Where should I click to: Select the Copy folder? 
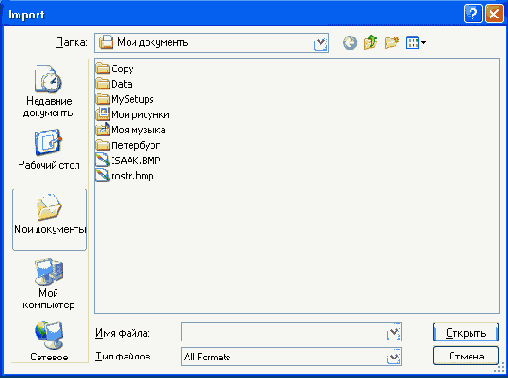coord(114,69)
